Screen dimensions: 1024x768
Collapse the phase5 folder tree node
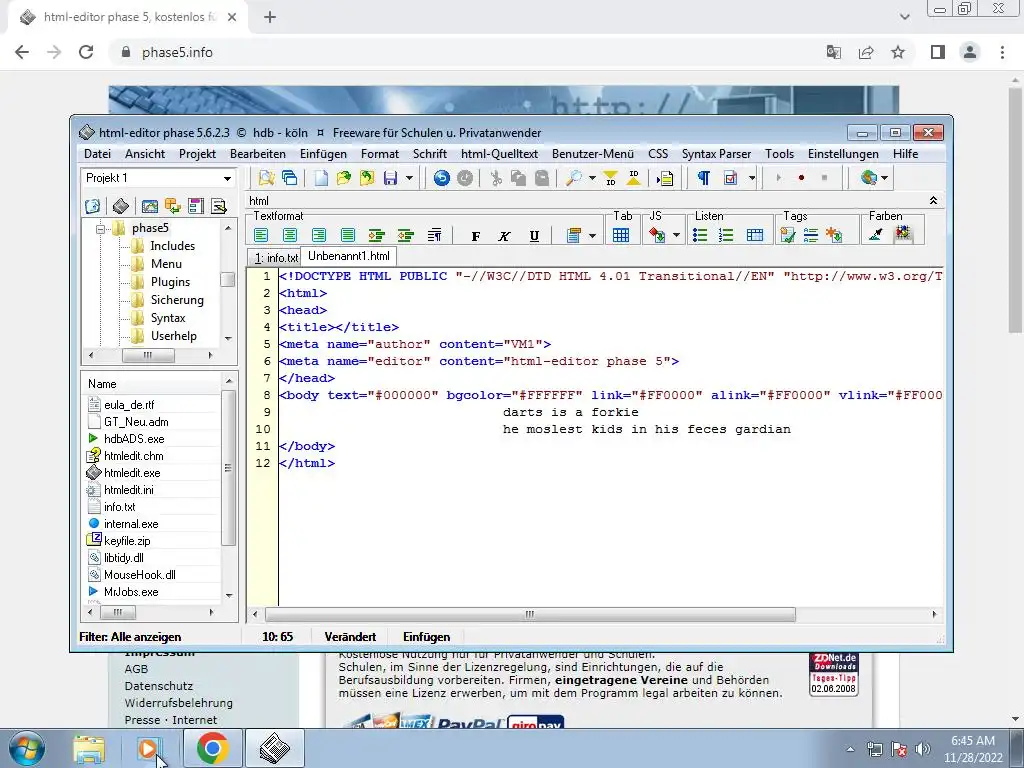click(x=101, y=229)
